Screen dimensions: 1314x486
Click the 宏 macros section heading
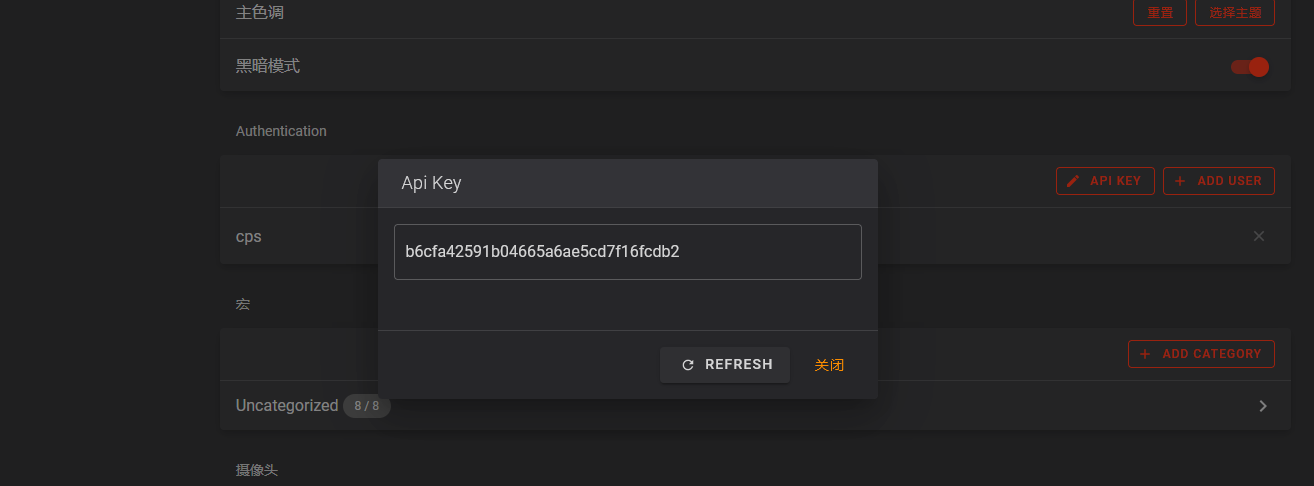[x=243, y=304]
